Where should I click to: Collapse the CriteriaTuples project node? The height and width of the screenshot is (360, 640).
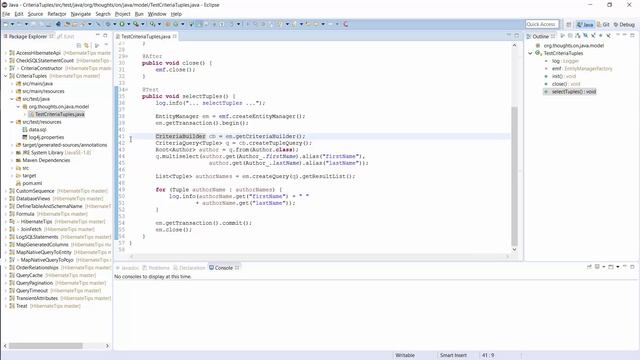6,76
